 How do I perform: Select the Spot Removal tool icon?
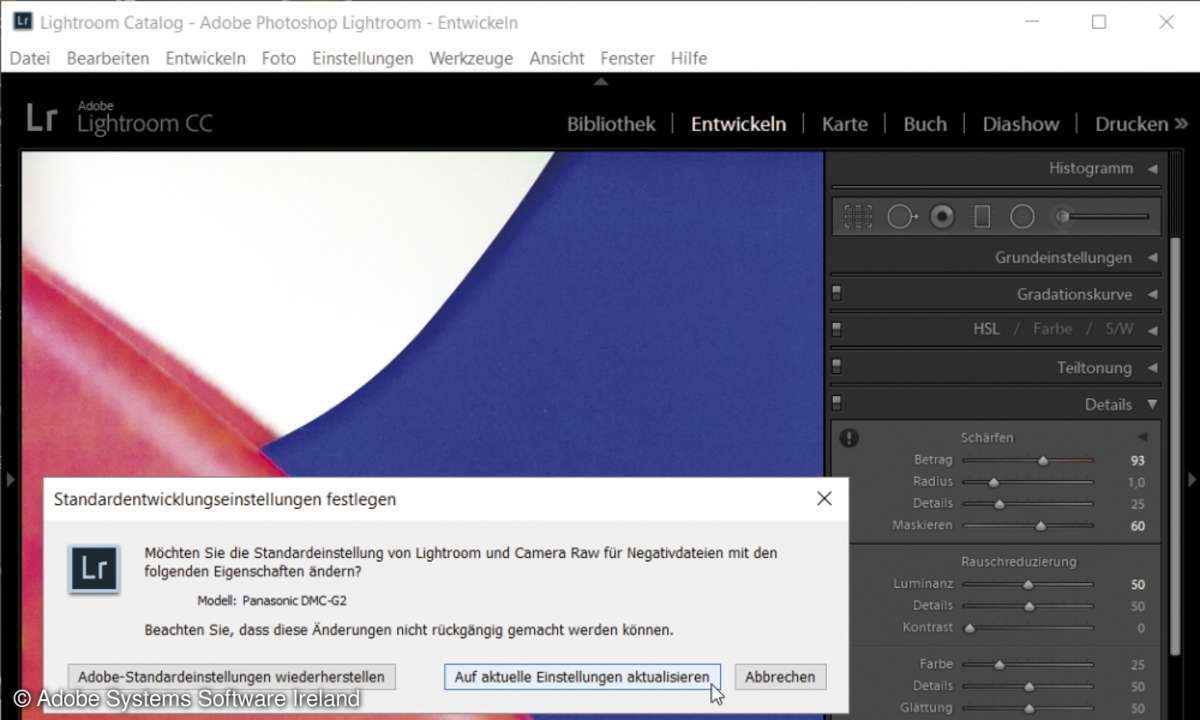[x=902, y=216]
